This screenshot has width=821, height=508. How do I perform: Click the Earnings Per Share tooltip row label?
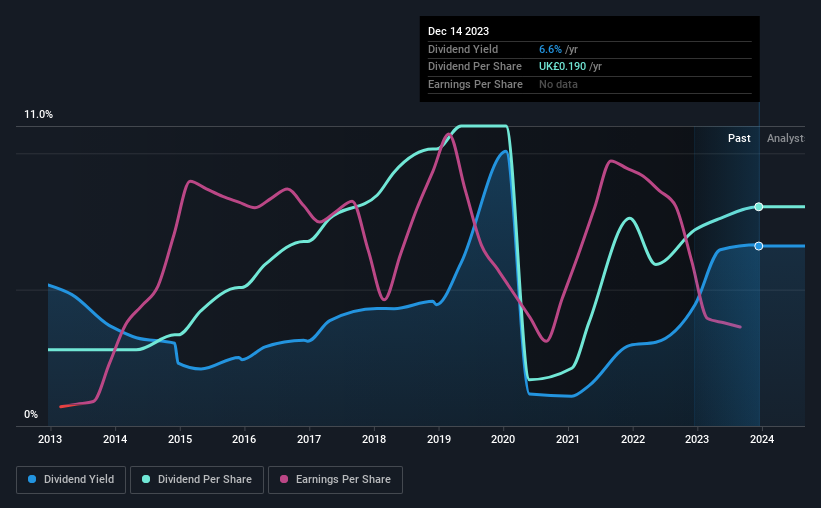[x=475, y=84]
